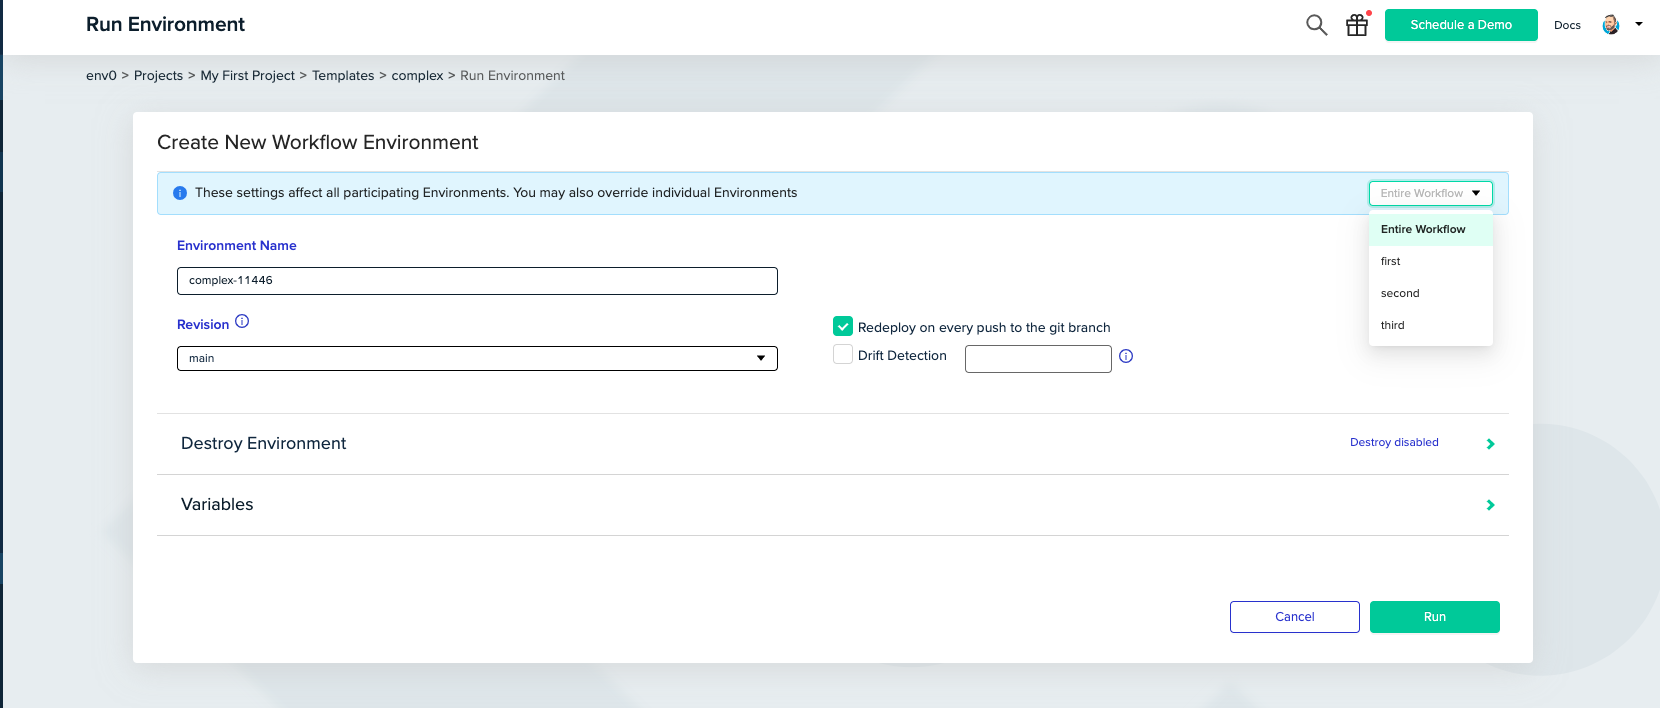Viewport: 1660px width, 708px height.
Task: Open the Docs link
Action: [1567, 25]
